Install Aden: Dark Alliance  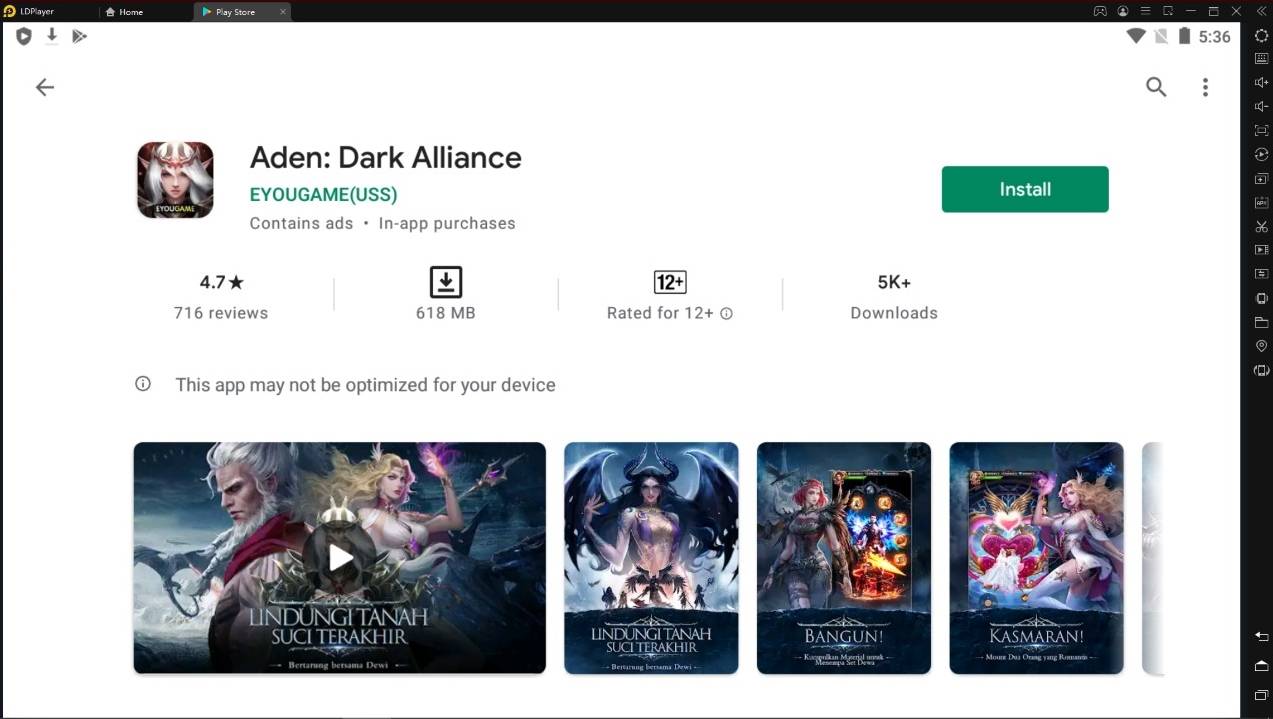coord(1025,189)
